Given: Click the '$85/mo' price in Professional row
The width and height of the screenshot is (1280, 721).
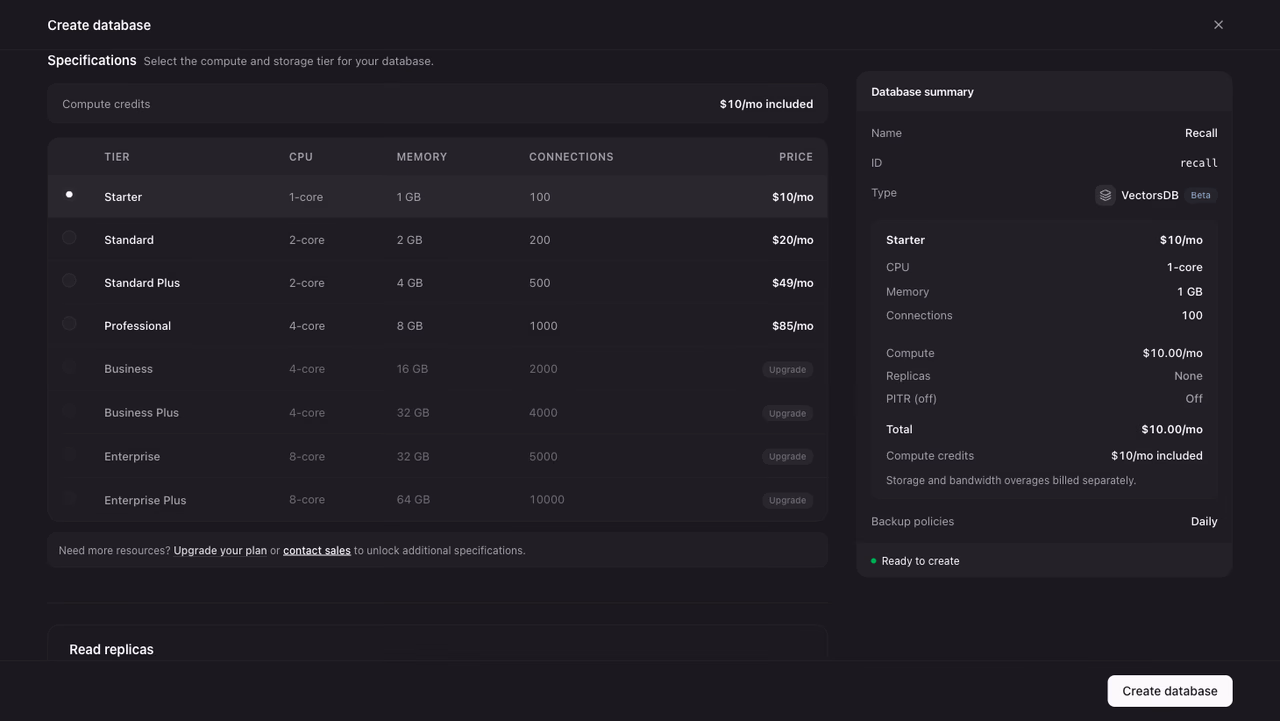Looking at the screenshot, I should click(793, 326).
